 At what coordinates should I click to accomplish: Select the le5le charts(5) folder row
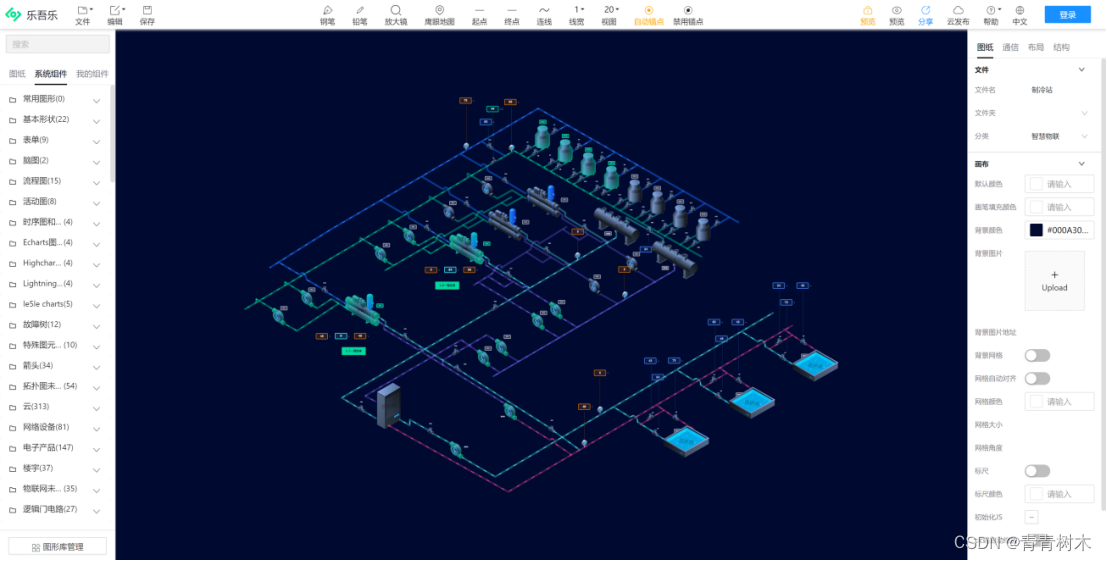tap(55, 304)
